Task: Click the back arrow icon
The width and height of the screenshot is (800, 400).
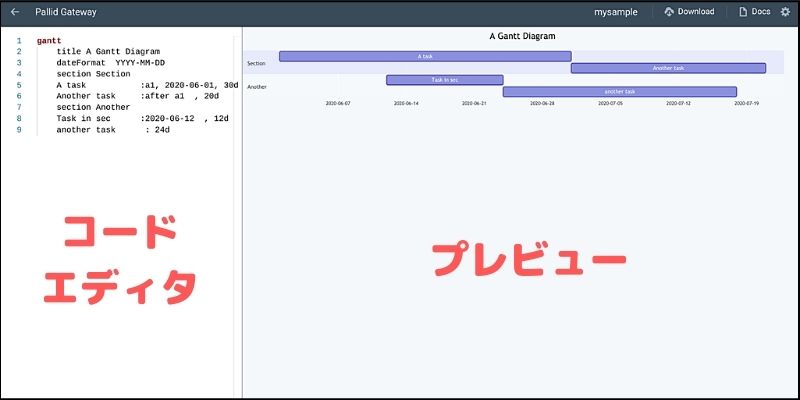Action: 15,12
